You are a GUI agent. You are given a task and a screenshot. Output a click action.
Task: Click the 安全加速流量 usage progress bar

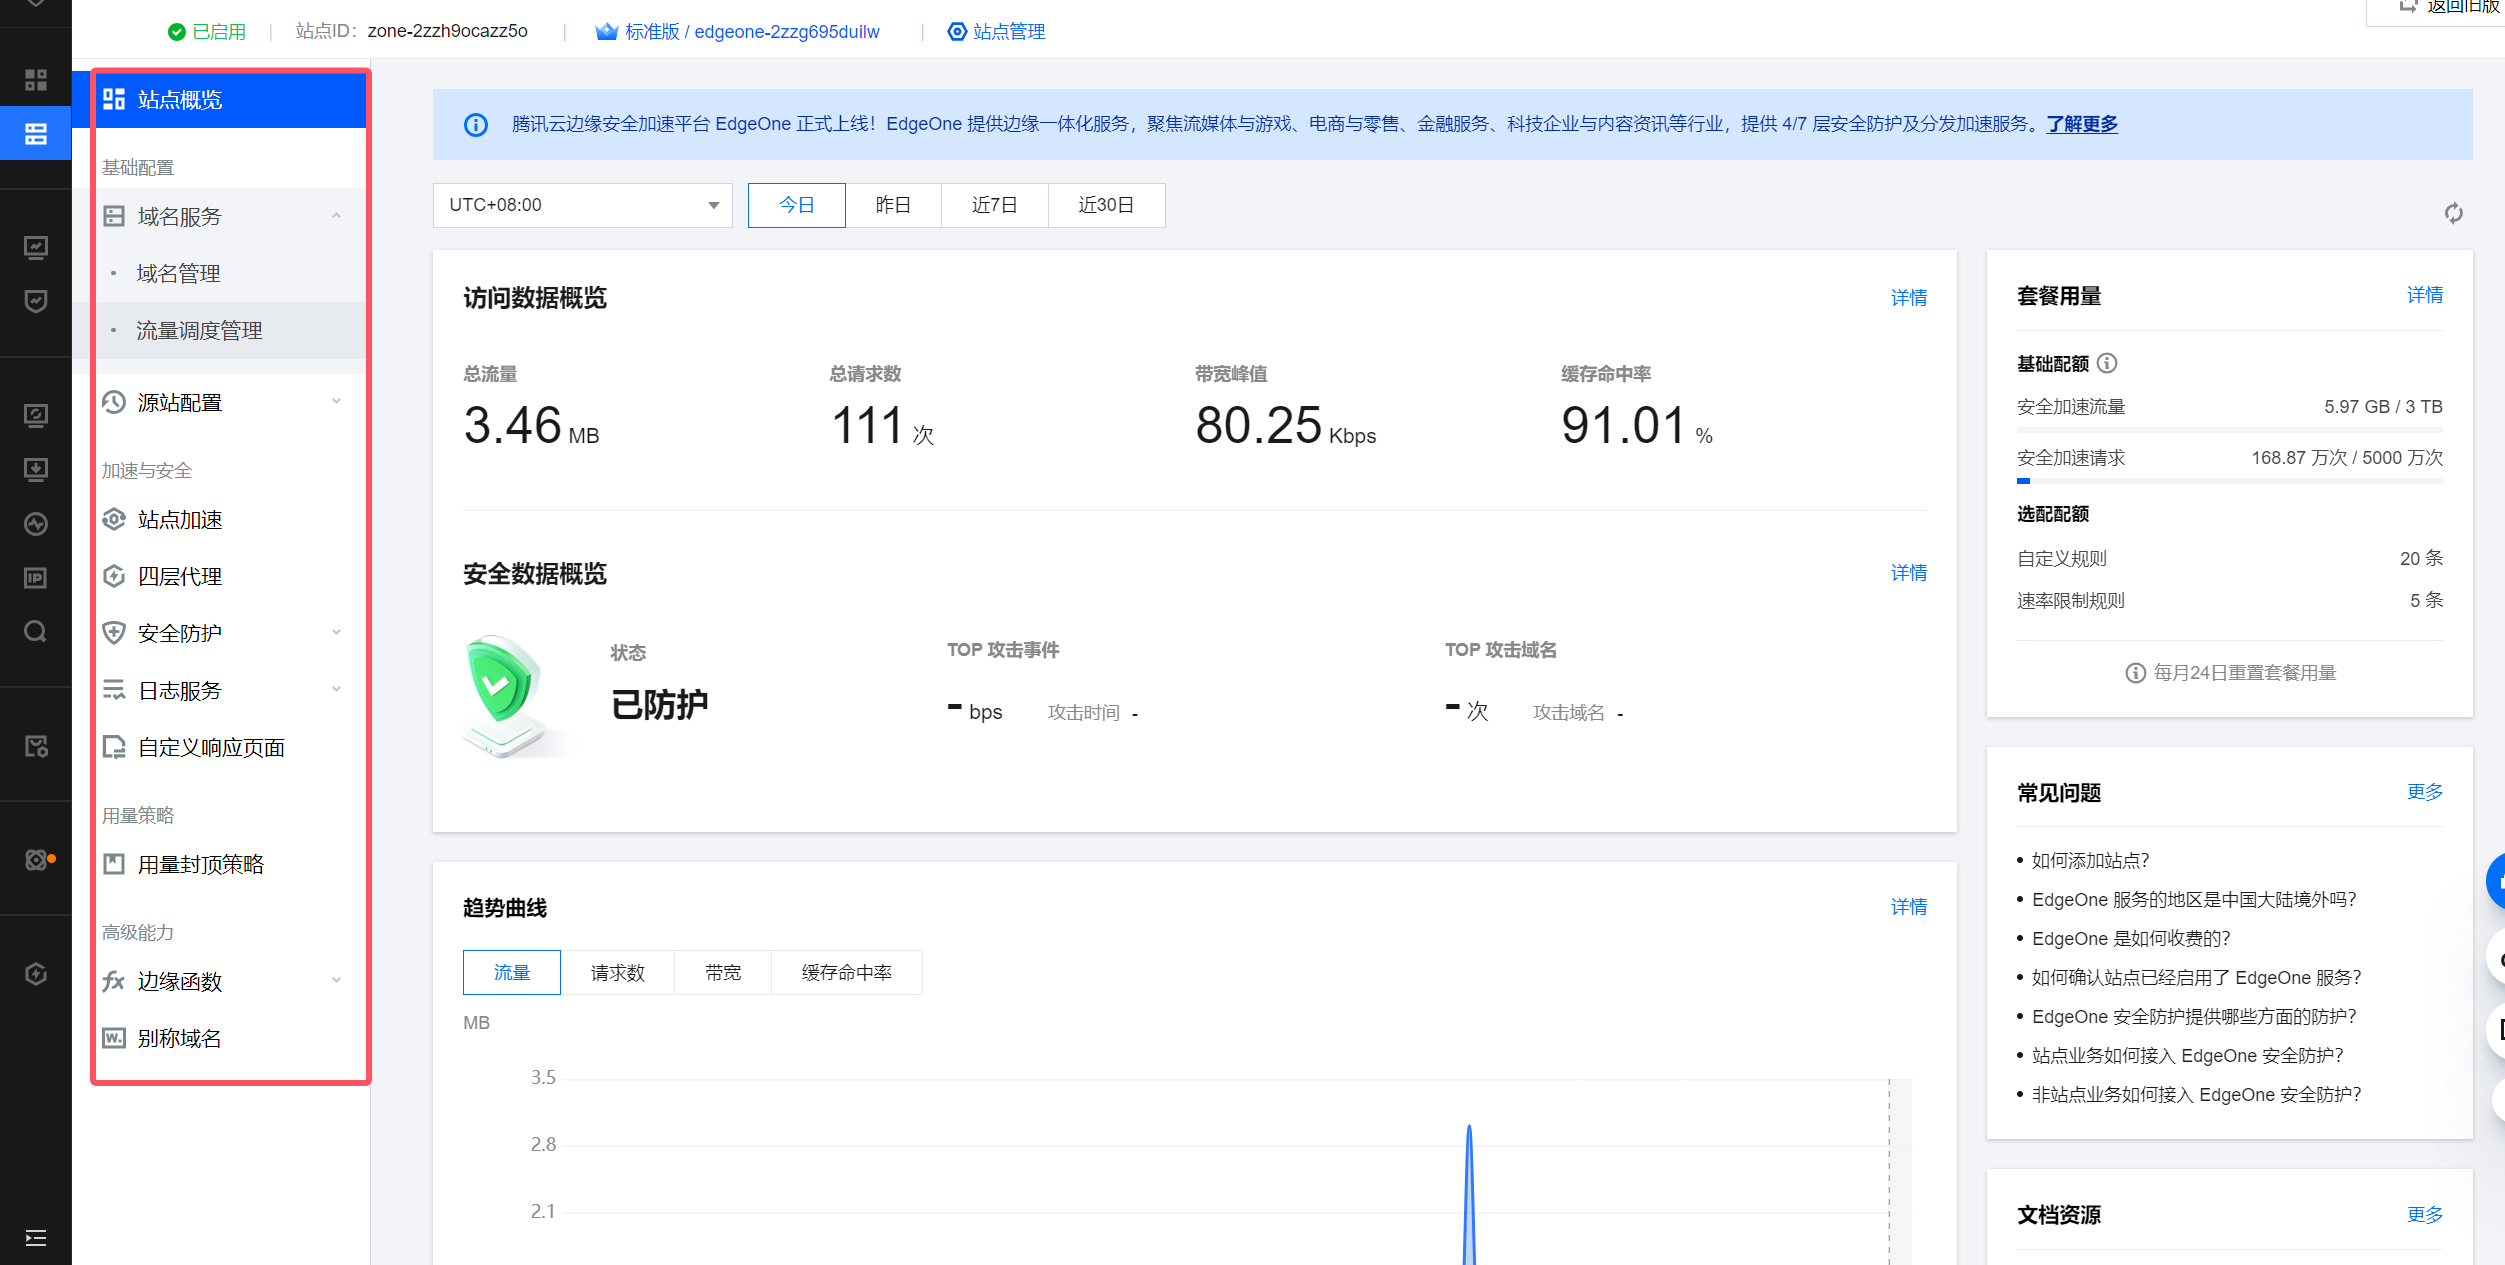point(2229,430)
